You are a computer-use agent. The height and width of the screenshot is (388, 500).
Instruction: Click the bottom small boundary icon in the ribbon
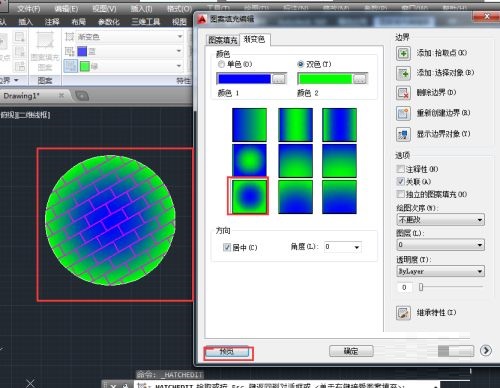point(20,66)
